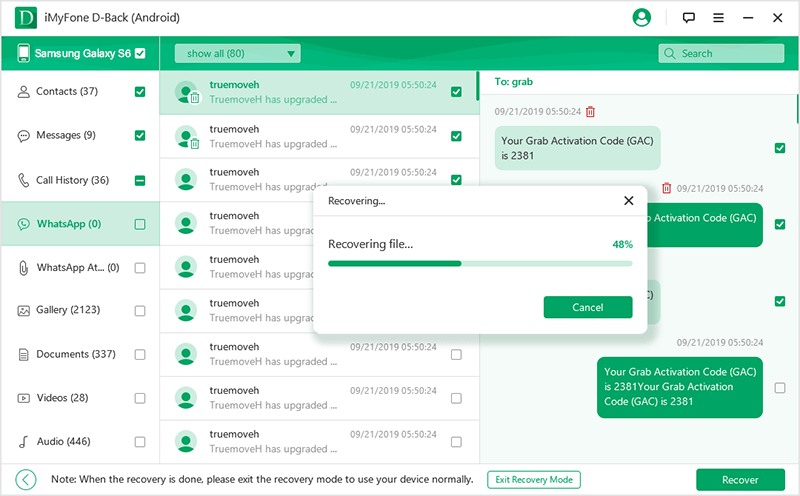Click Exit Recovery Mode button
This screenshot has height=496, width=800.
(x=534, y=480)
